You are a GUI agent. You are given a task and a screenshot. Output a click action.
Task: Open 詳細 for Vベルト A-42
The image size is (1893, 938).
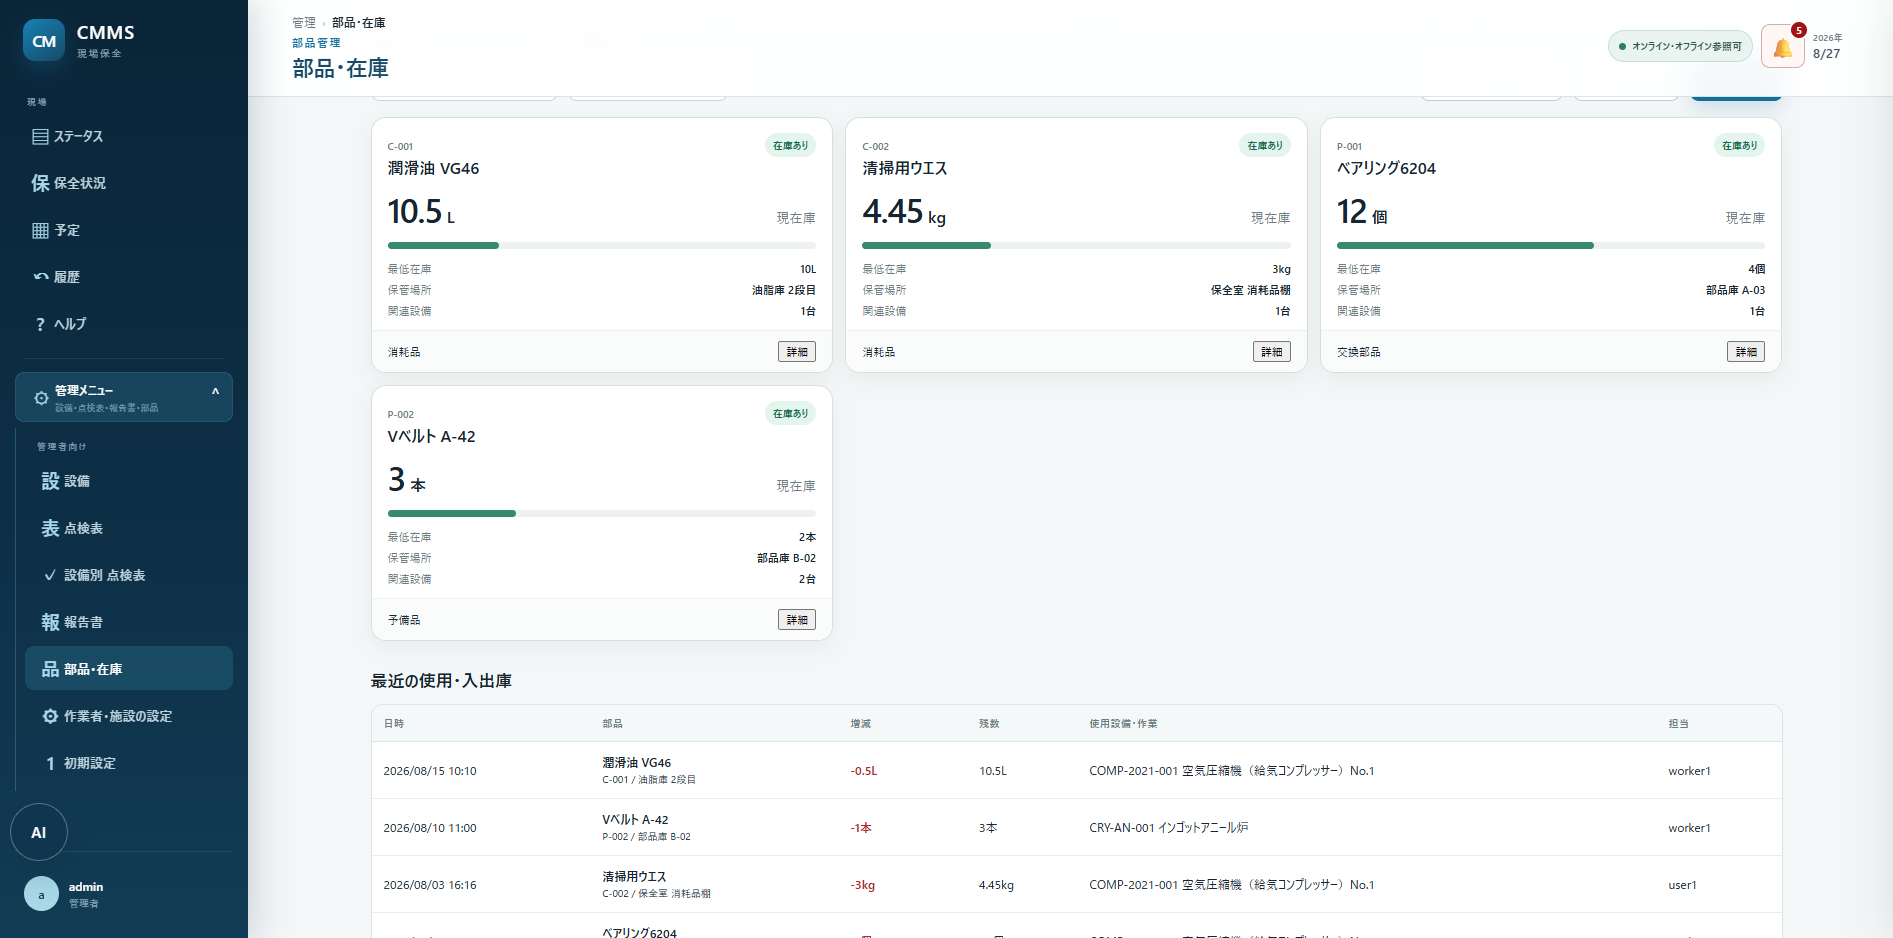point(797,620)
